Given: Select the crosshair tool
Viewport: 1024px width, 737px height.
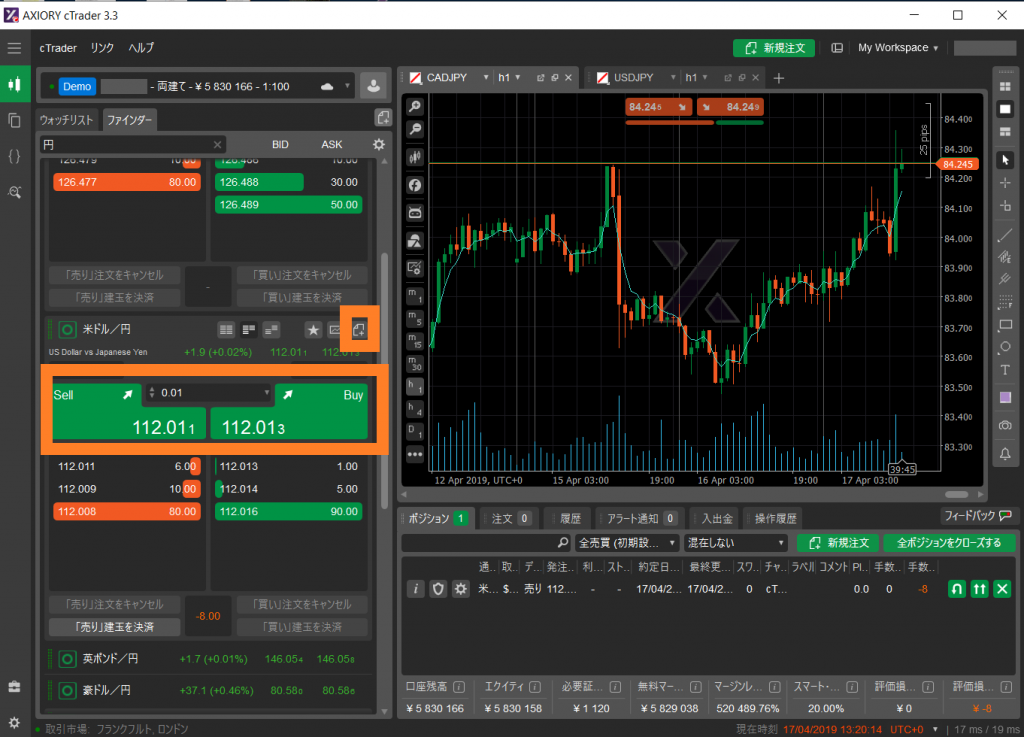Looking at the screenshot, I should pos(1005,183).
